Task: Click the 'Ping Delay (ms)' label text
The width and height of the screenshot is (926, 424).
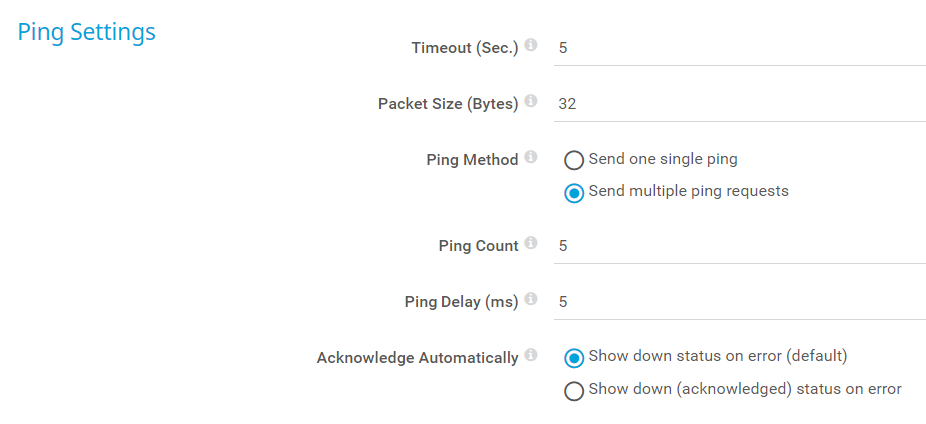Action: click(461, 302)
